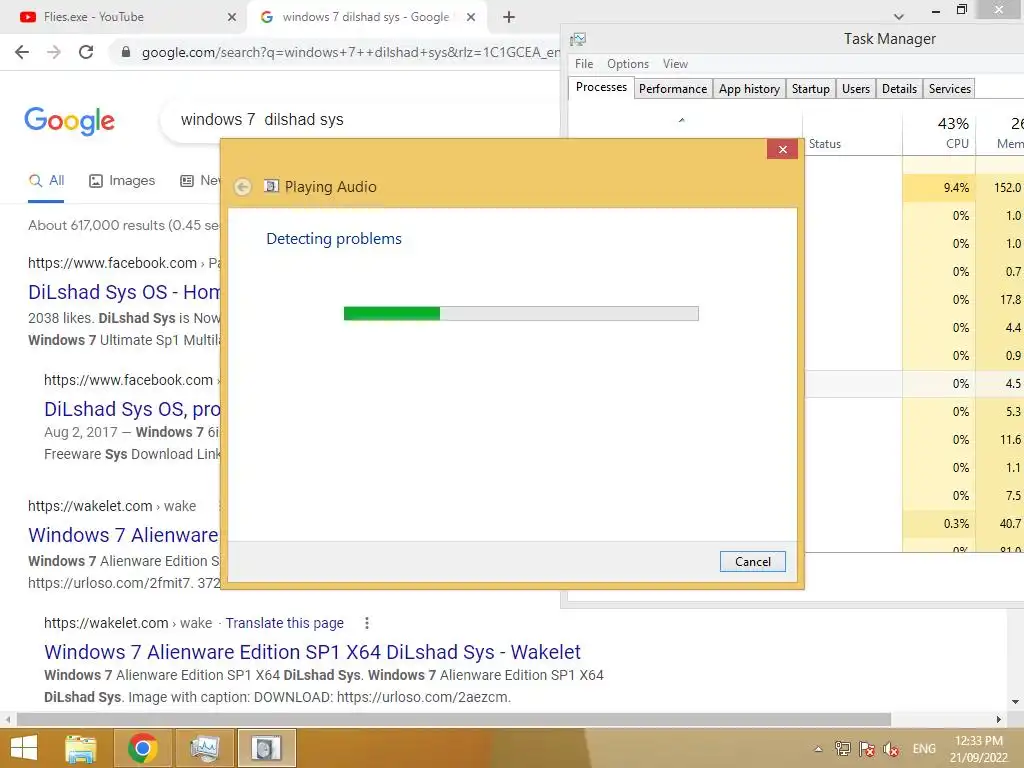Click the Playing Audio troubleshooter title icon

271,186
